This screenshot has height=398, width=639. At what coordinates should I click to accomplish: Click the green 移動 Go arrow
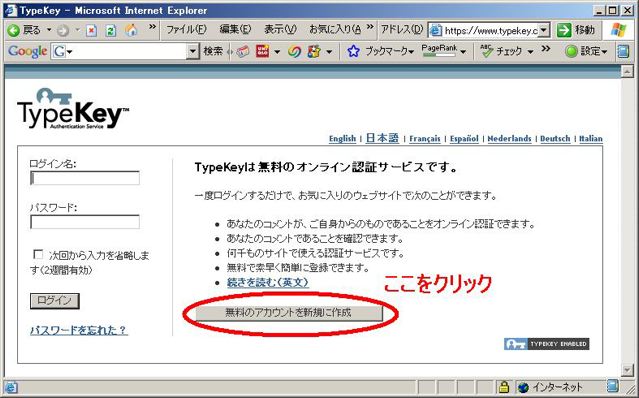(x=564, y=30)
